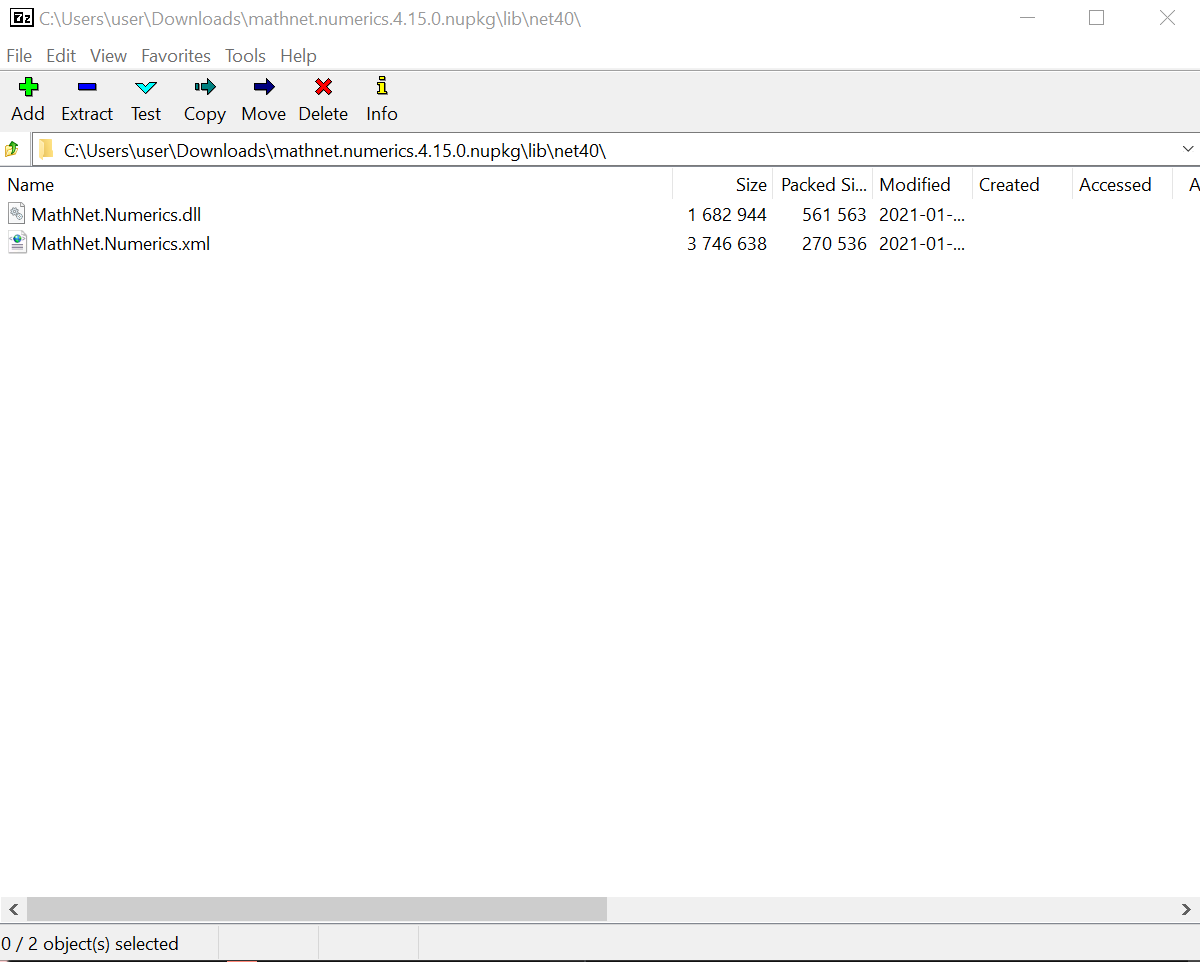Click folder icon in address bar
The image size is (1200, 962).
point(46,150)
